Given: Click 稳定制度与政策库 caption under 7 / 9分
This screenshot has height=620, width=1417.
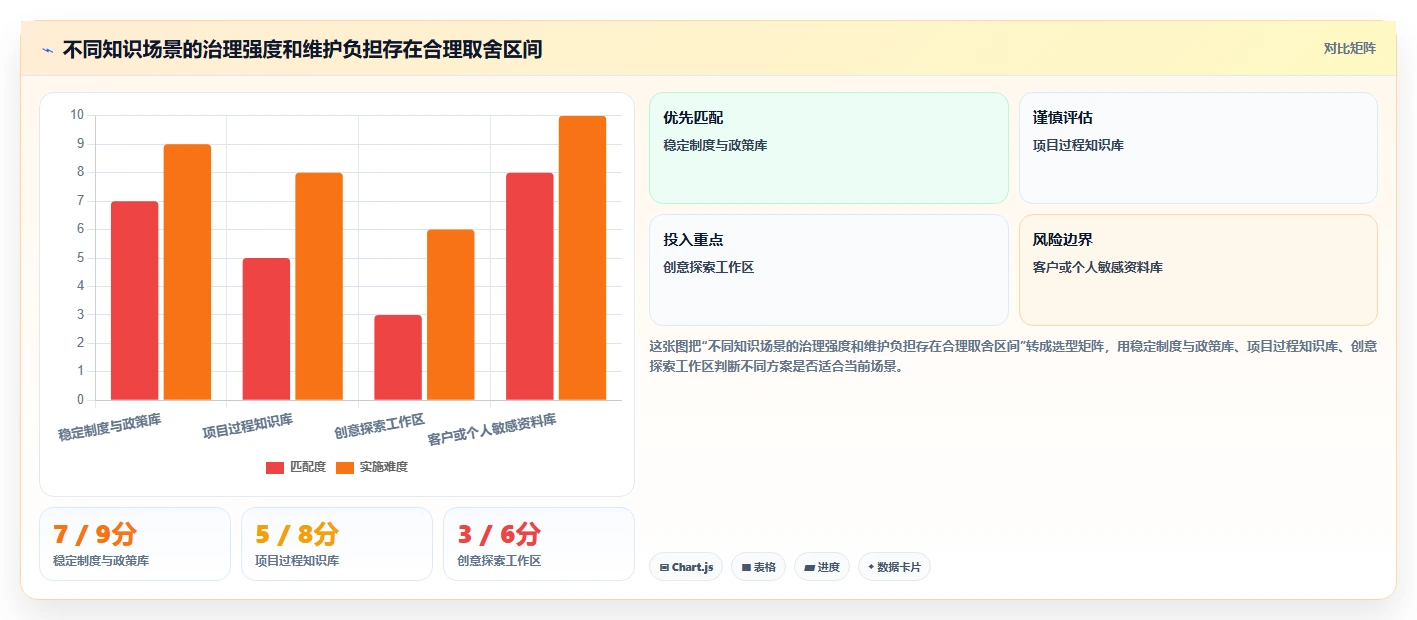Looking at the screenshot, I should click(101, 561).
